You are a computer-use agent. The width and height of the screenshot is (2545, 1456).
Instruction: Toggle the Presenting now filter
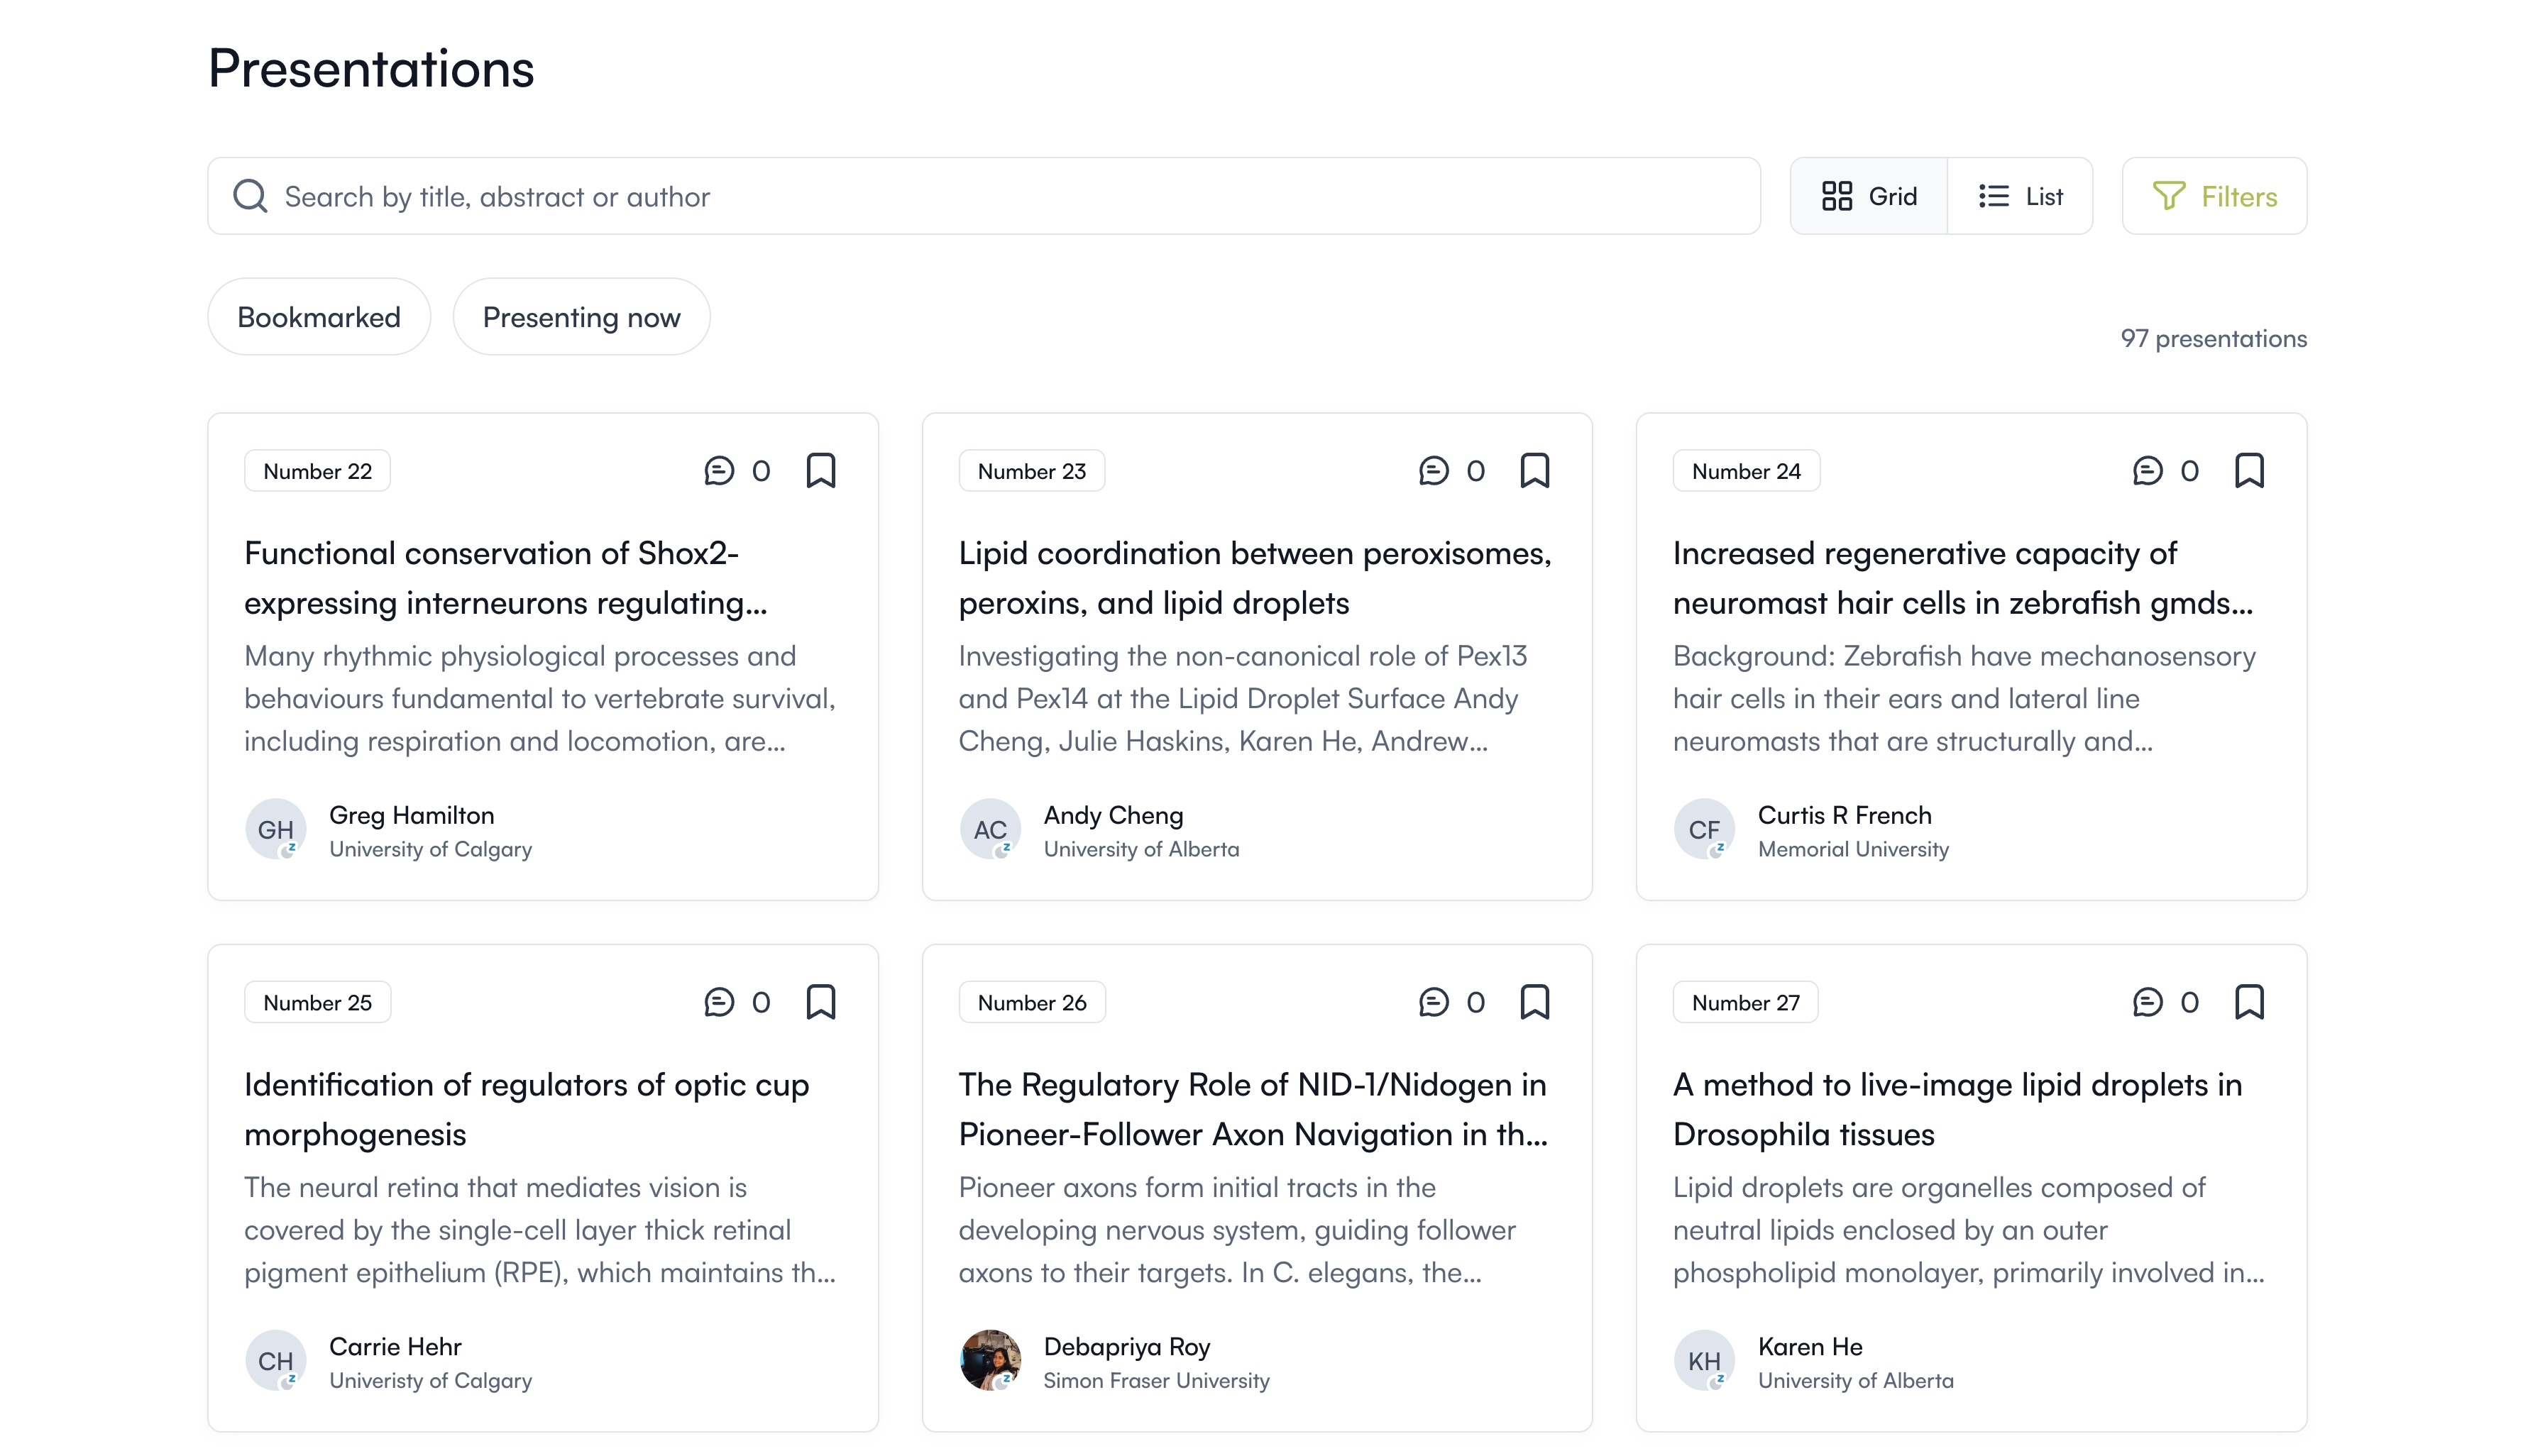(581, 317)
